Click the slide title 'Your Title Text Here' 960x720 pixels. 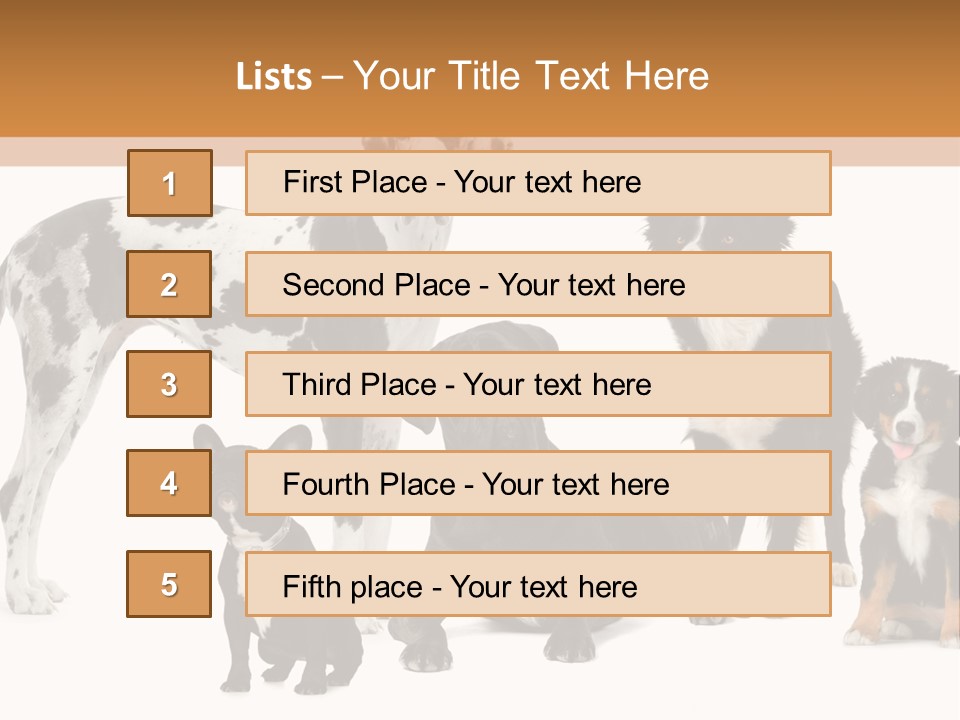pyautogui.click(x=530, y=76)
